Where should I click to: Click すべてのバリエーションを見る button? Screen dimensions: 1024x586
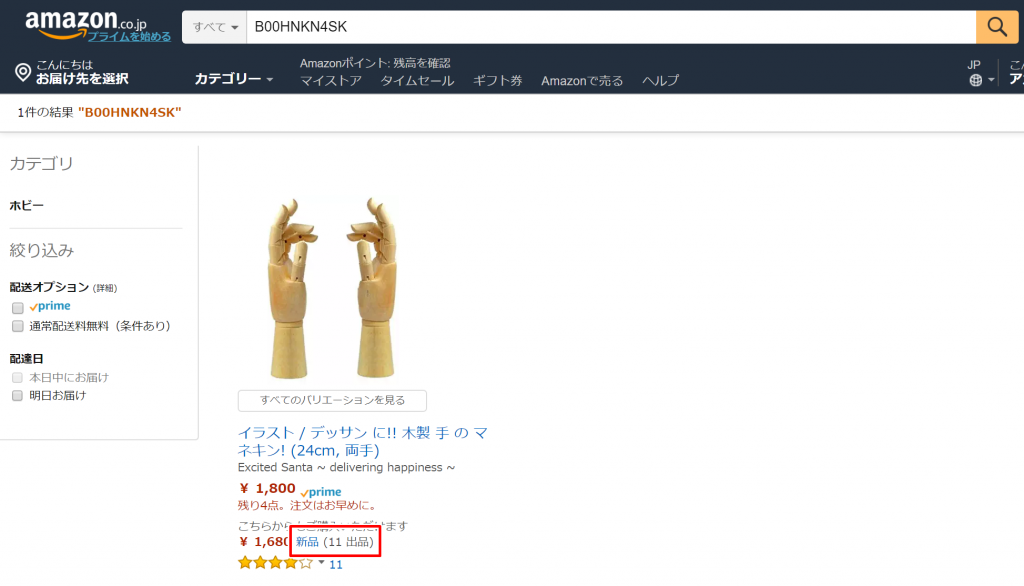[x=332, y=400]
